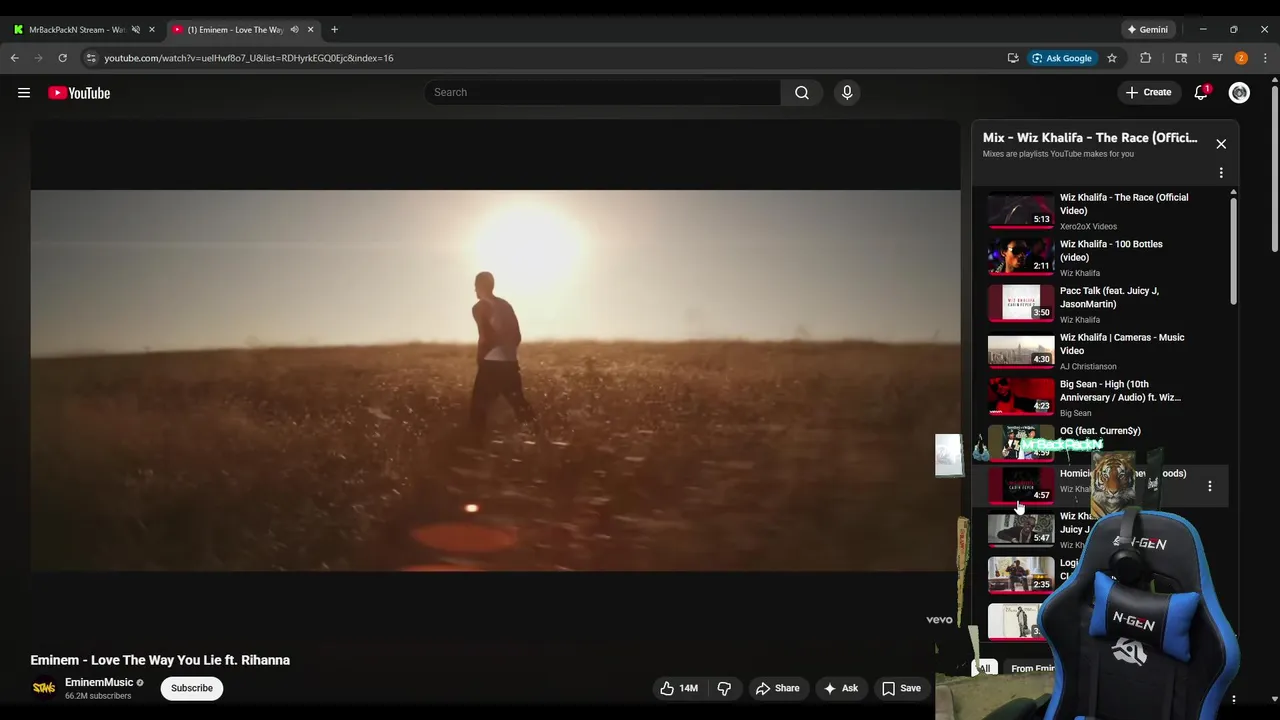
Task: View site information icon in address bar
Action: point(91,58)
